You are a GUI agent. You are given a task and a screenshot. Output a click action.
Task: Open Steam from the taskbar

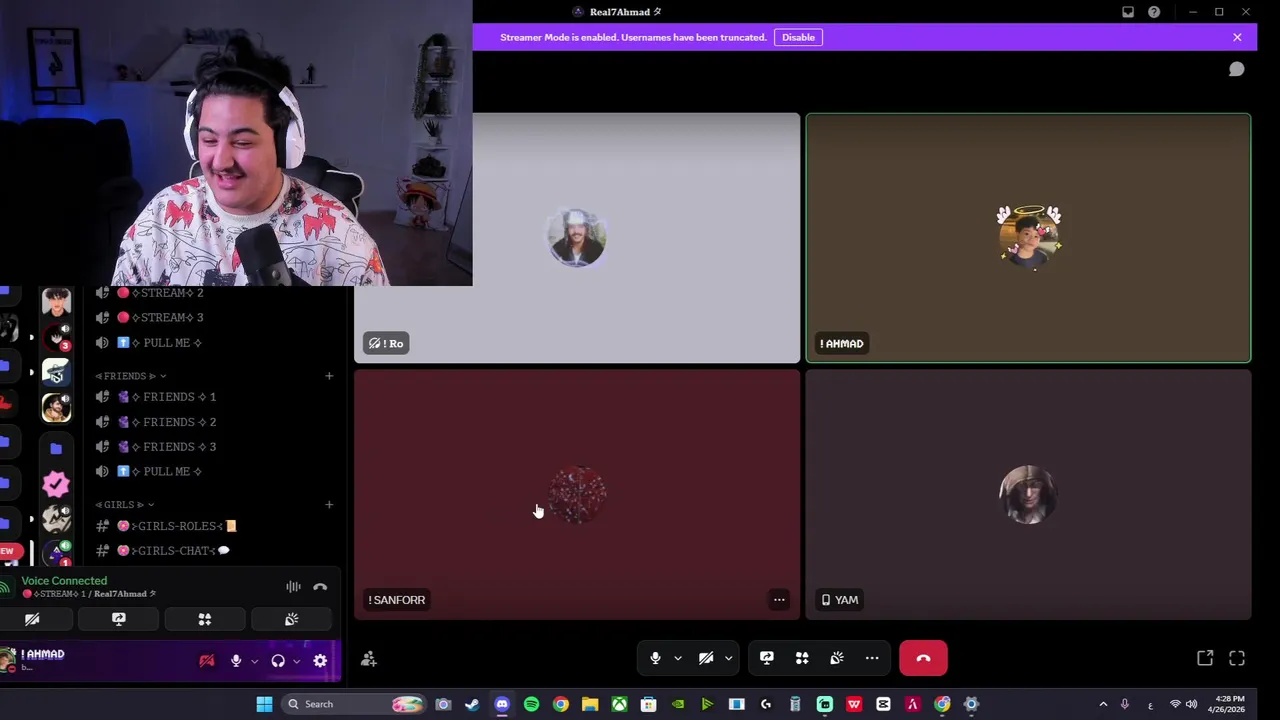[x=472, y=704]
